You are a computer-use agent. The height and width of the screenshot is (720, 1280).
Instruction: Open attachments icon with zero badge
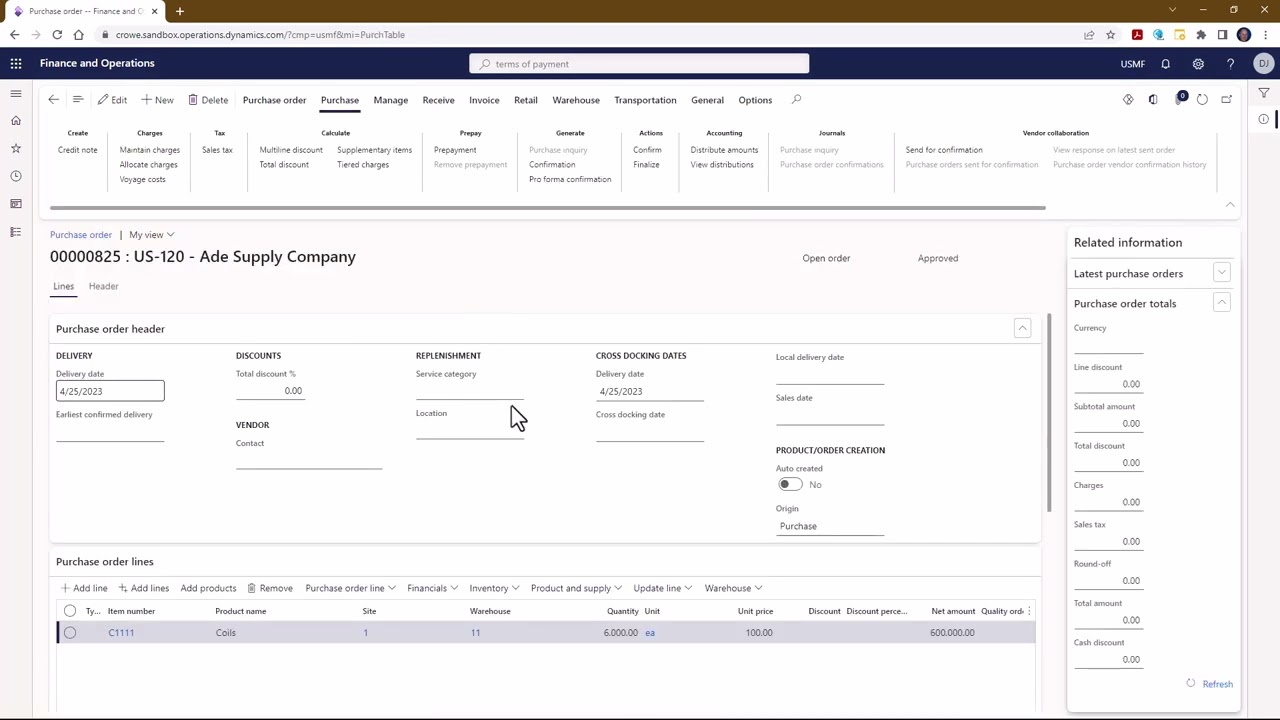[1180, 99]
